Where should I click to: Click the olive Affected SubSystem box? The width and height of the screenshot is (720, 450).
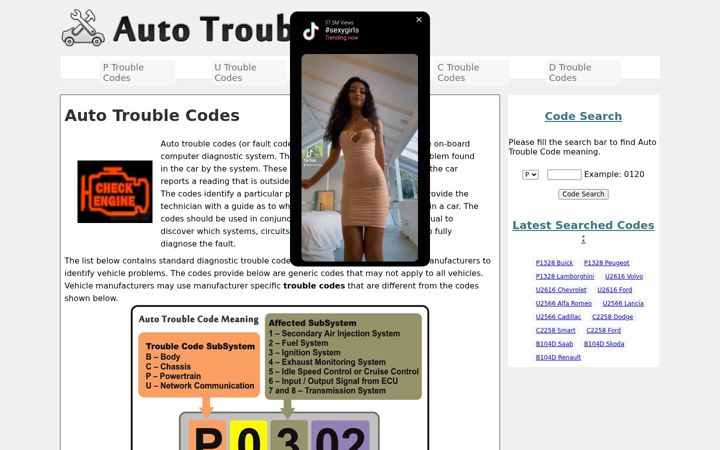[x=343, y=356]
